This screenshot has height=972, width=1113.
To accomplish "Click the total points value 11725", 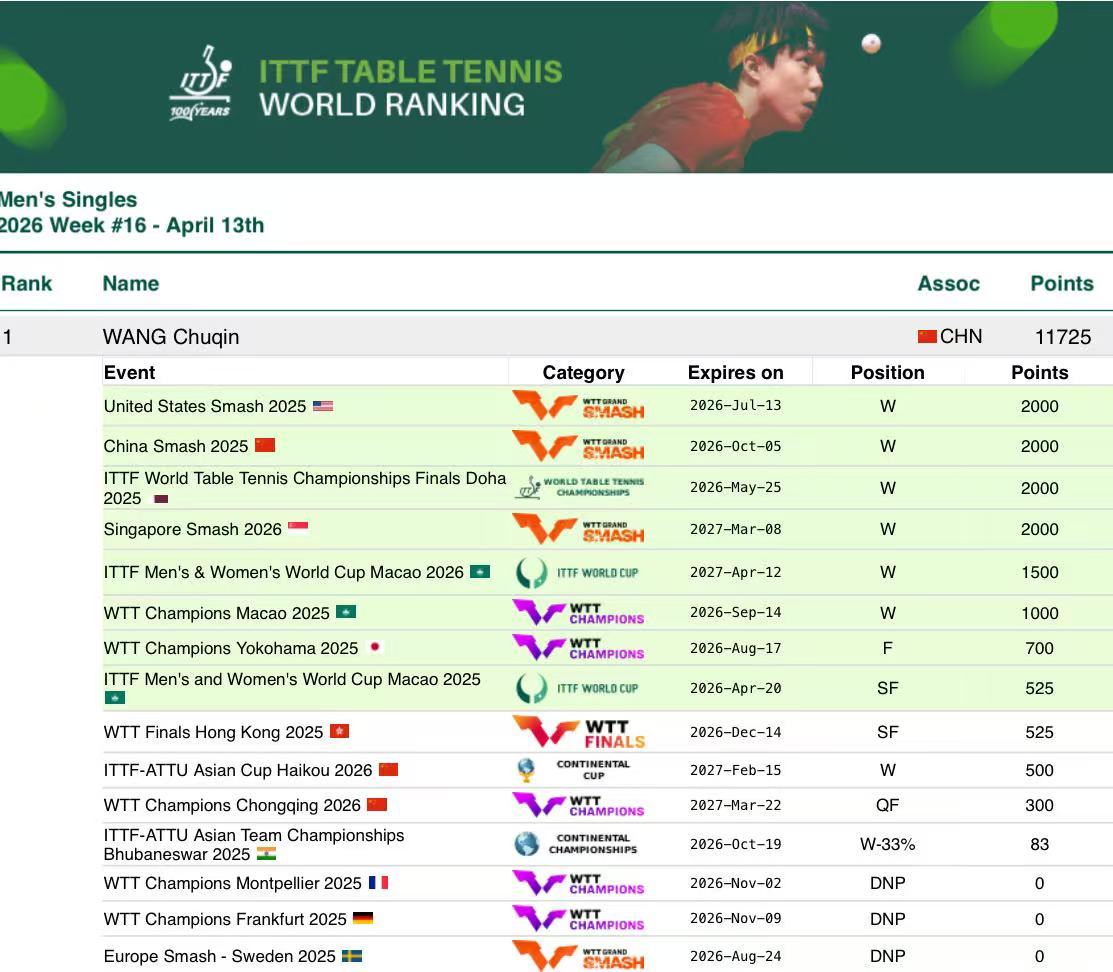I will pyautogui.click(x=1063, y=337).
